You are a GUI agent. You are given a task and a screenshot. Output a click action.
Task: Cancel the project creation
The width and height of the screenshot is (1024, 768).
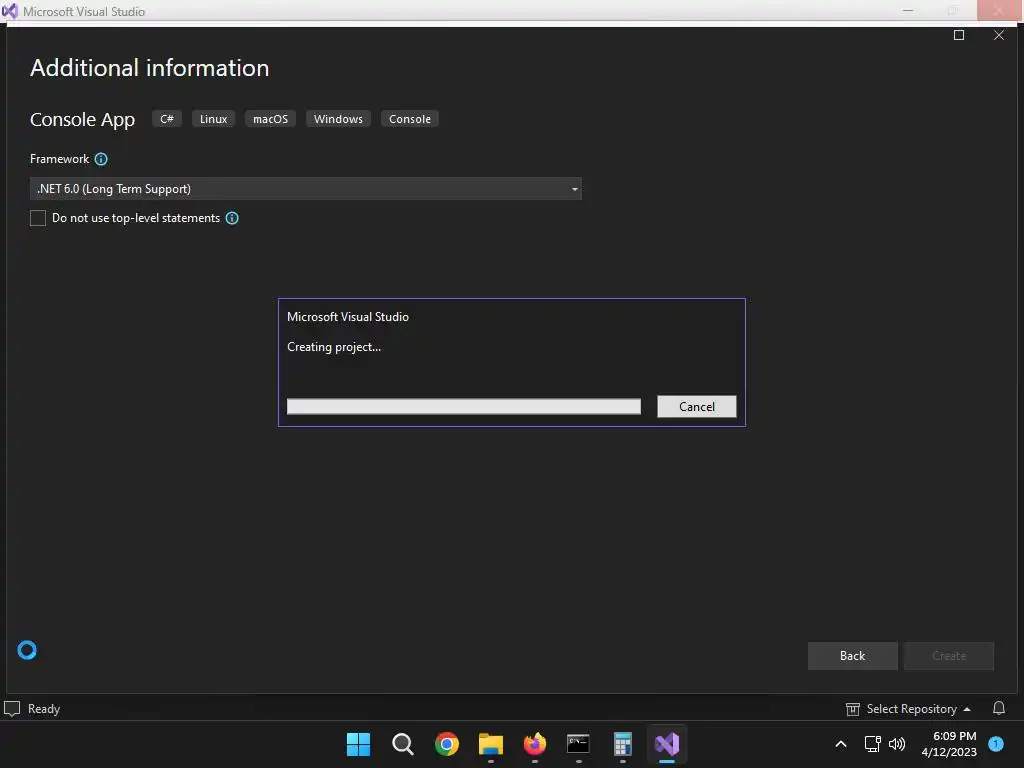696,406
